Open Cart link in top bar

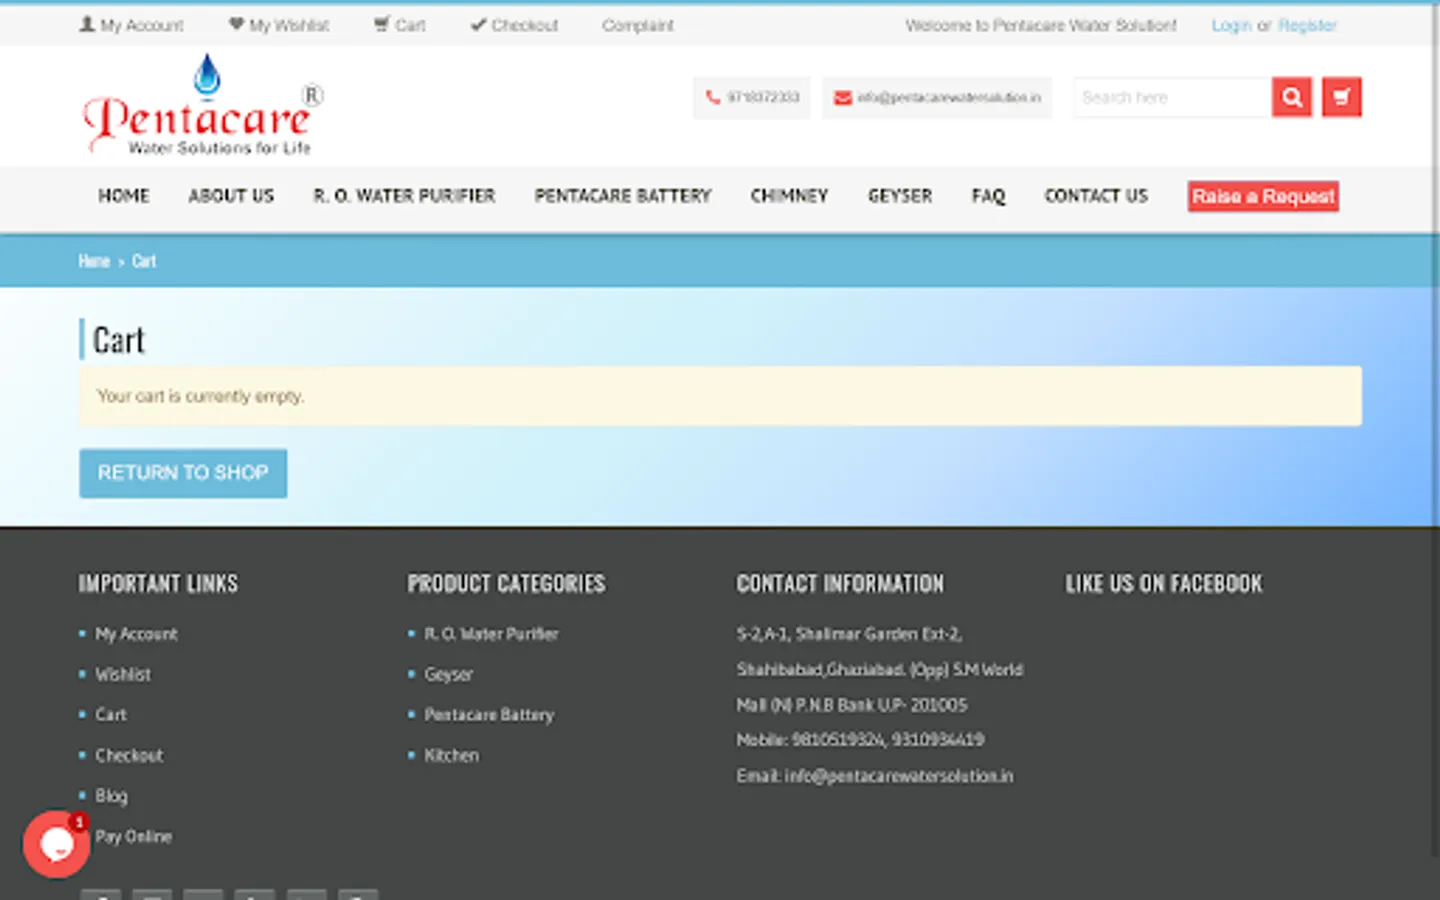(x=400, y=25)
